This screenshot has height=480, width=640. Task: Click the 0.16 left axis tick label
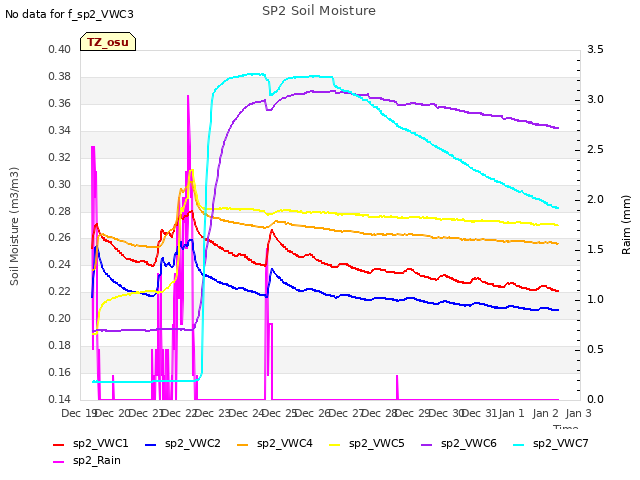60,372
